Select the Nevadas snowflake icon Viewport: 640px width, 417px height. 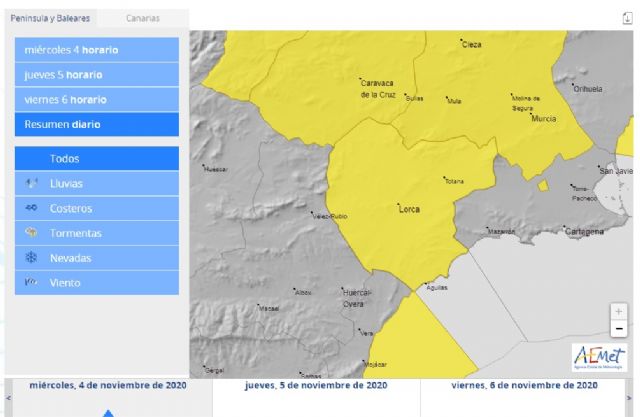coord(31,258)
